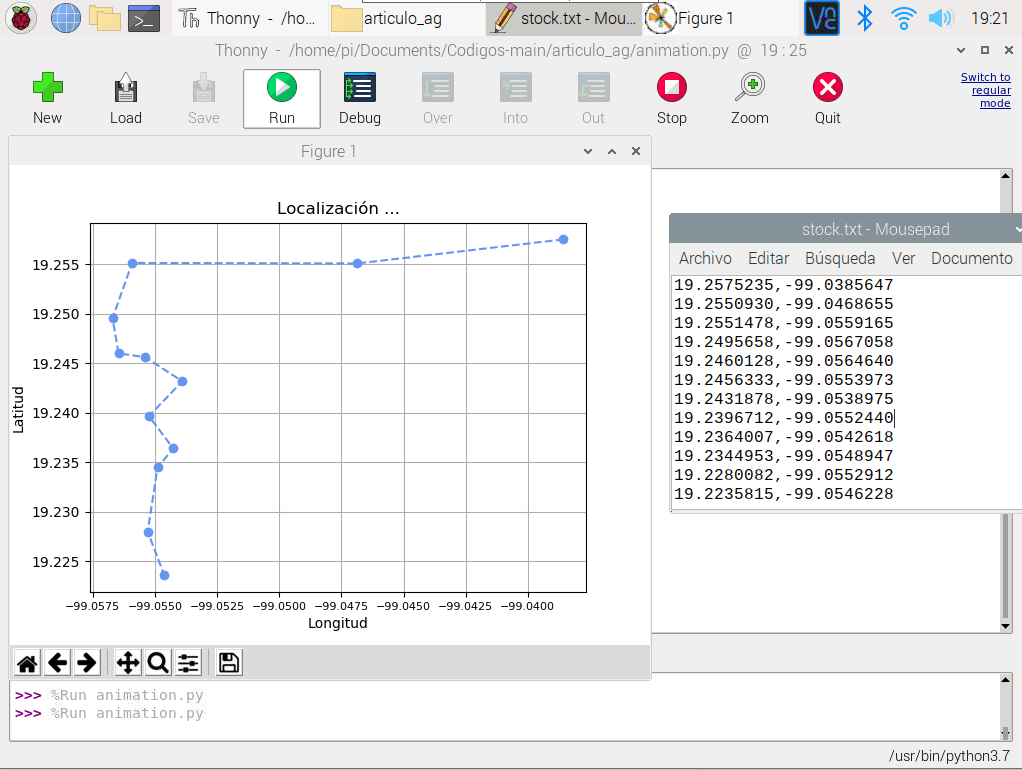Open a new file with New icon
Screen dimensions: 1022x770
tap(47, 98)
